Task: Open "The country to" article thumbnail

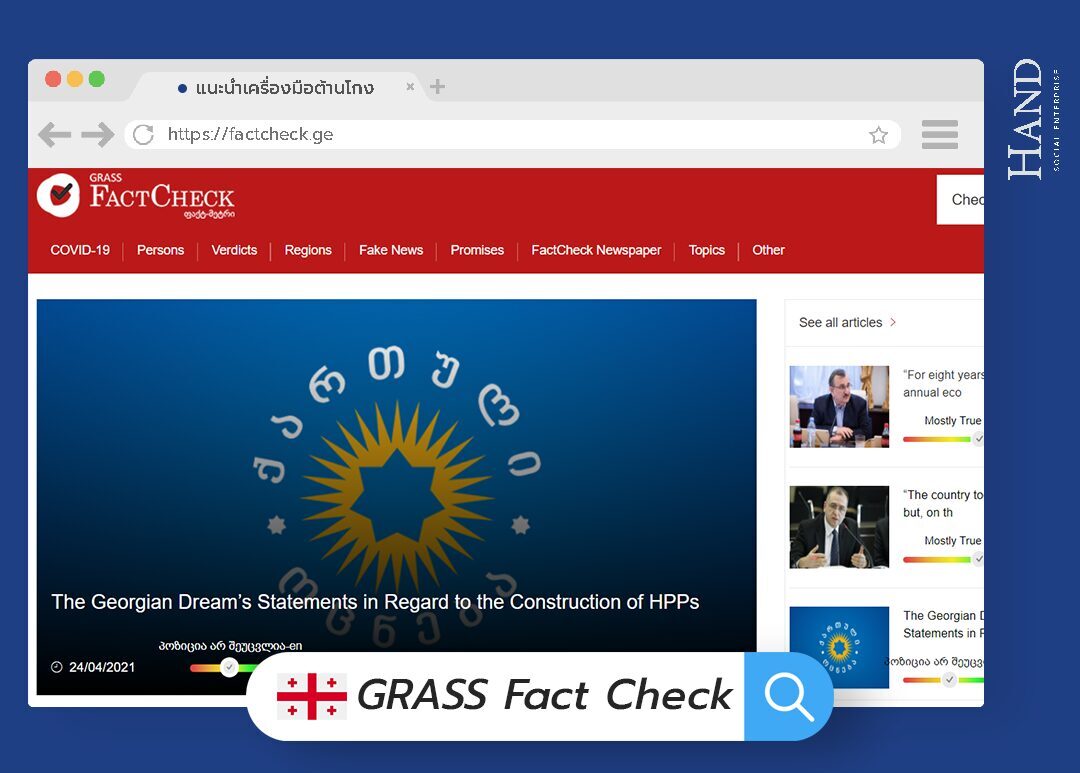Action: (x=839, y=527)
